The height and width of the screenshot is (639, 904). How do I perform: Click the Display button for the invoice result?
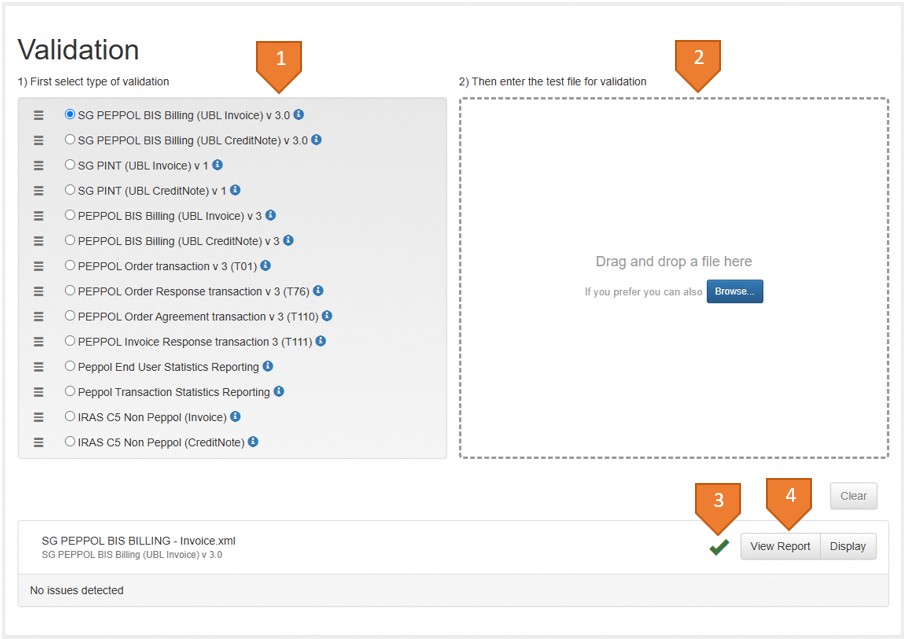(847, 546)
